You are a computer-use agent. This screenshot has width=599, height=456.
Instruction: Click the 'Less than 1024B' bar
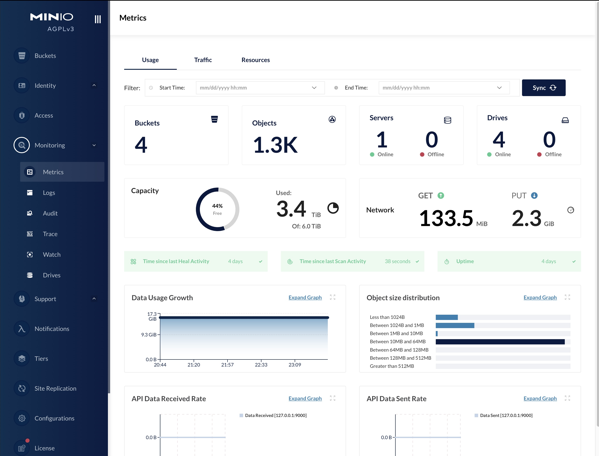pos(447,317)
